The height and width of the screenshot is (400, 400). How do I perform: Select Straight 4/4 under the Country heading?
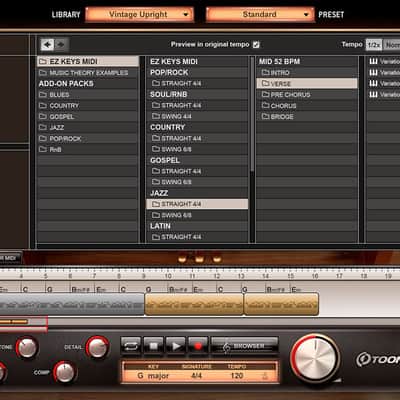(x=197, y=138)
